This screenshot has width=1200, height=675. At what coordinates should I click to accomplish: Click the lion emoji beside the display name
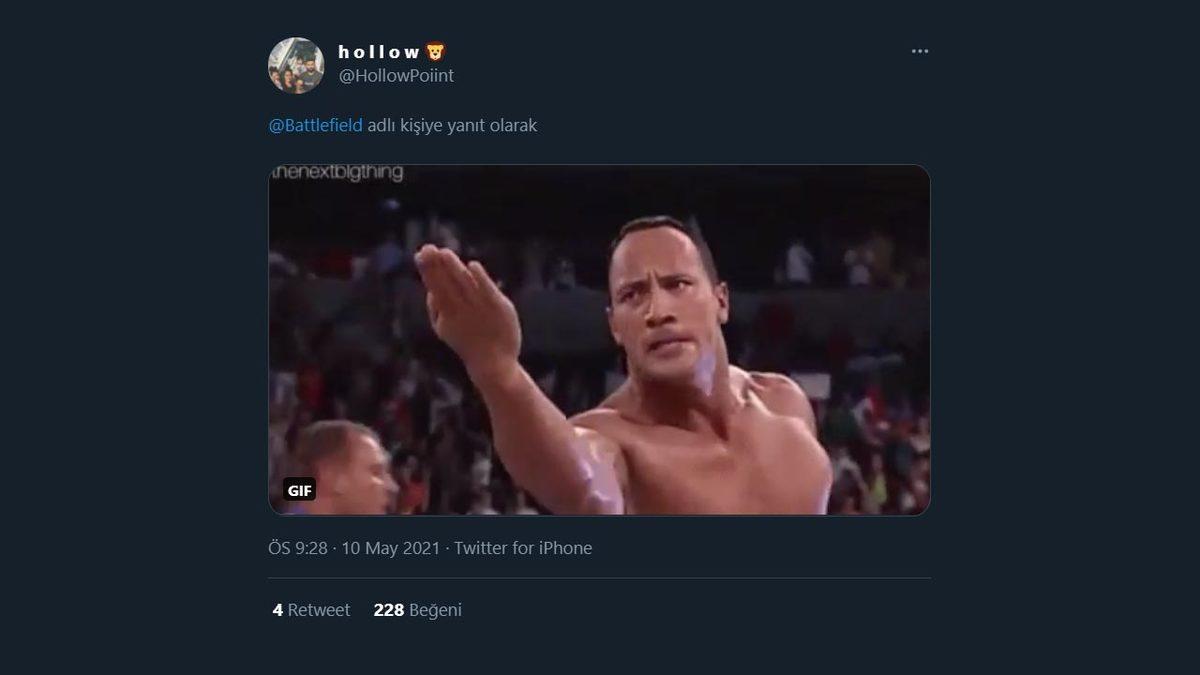pyautogui.click(x=436, y=52)
